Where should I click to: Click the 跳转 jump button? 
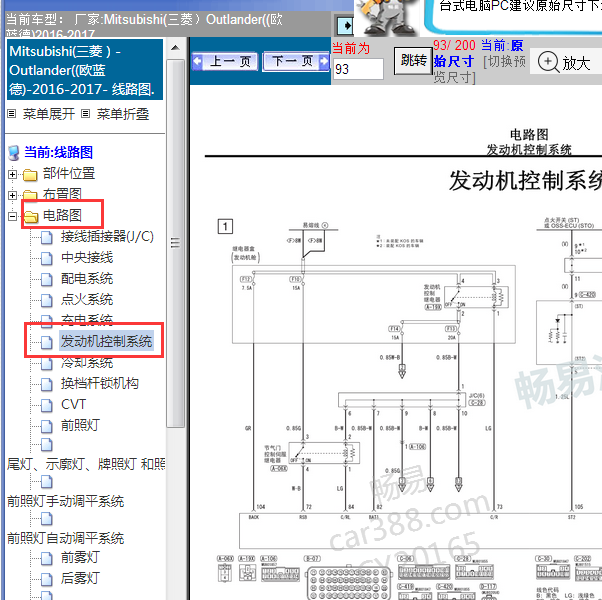coord(413,61)
